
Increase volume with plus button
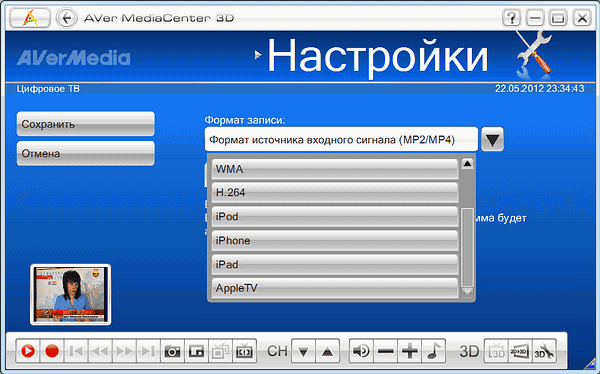(x=410, y=351)
